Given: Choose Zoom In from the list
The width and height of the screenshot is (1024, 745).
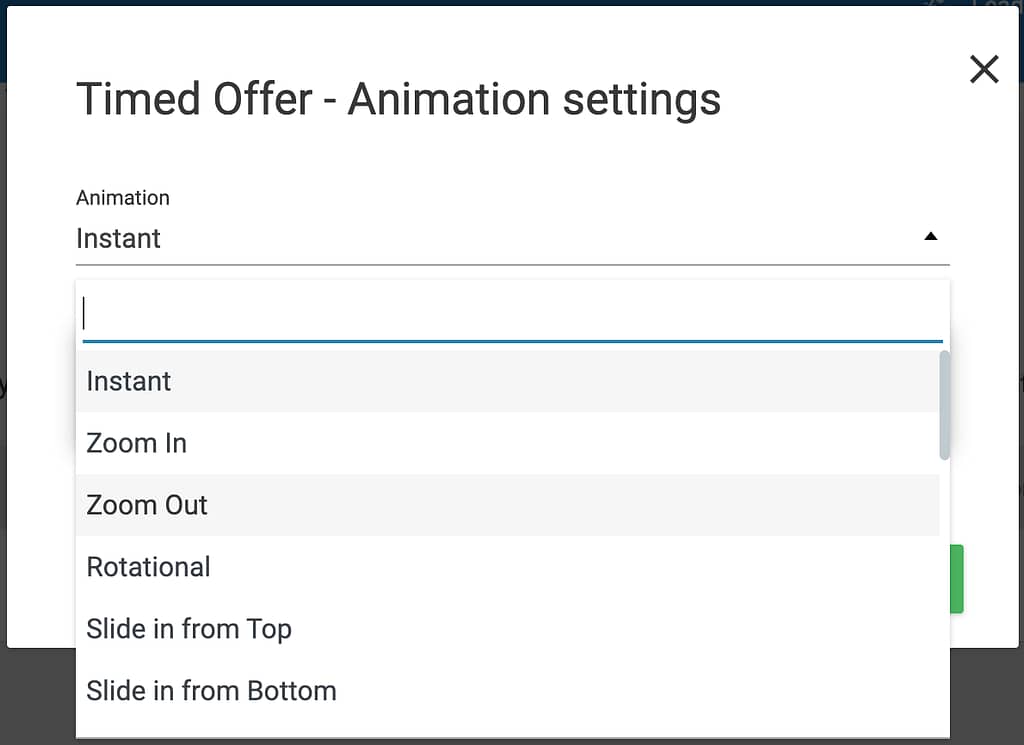Looking at the screenshot, I should pyautogui.click(x=137, y=443).
